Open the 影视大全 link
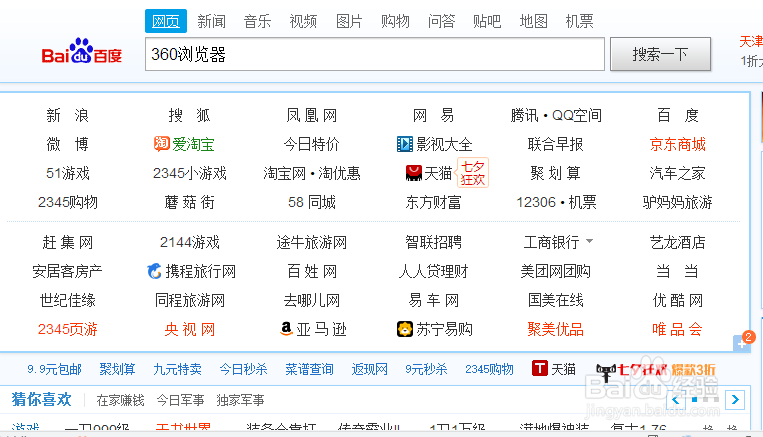The width and height of the screenshot is (763, 437). point(435,144)
